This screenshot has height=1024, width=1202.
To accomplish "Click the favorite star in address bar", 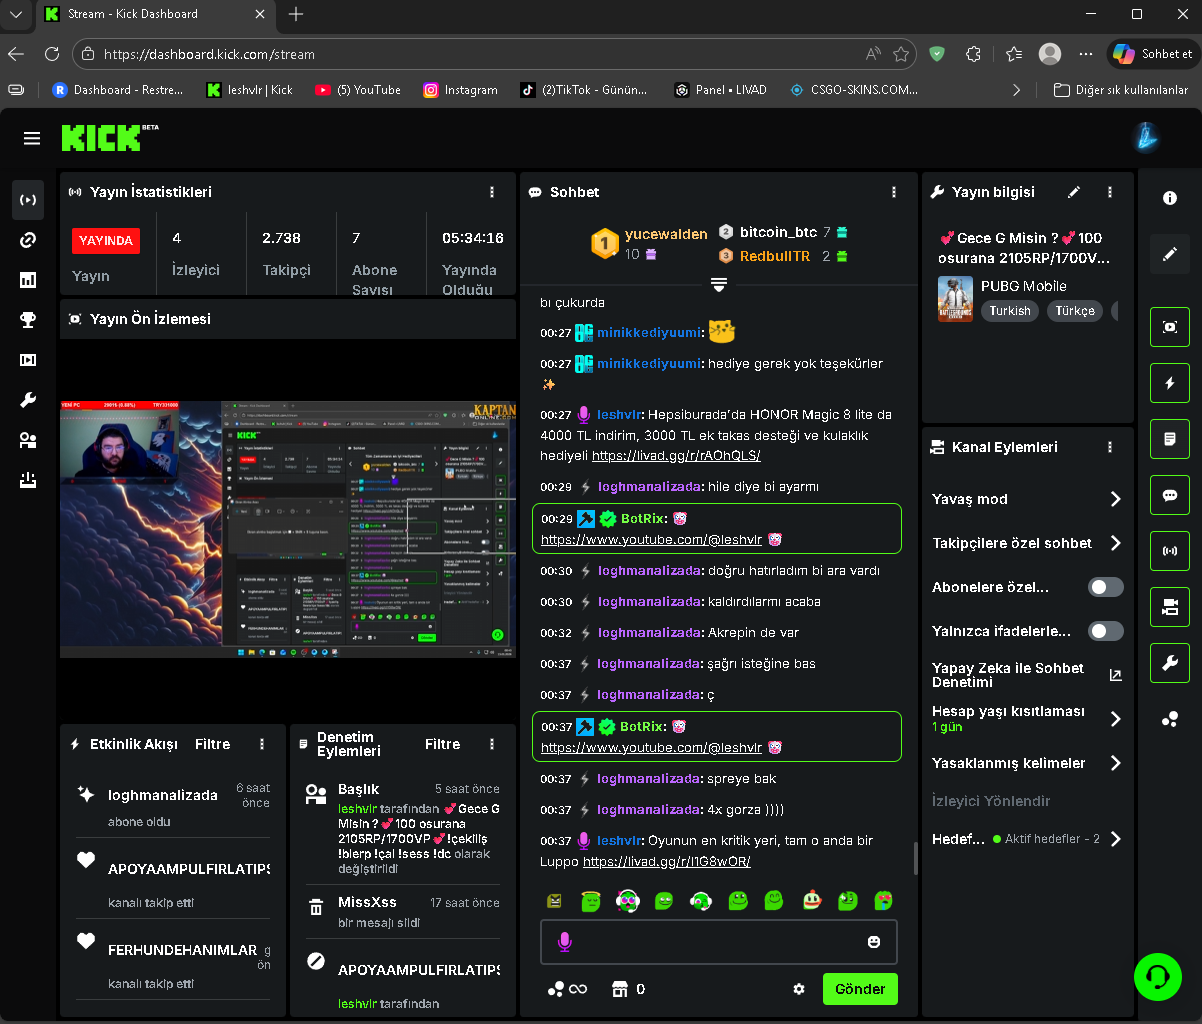I will coord(901,54).
